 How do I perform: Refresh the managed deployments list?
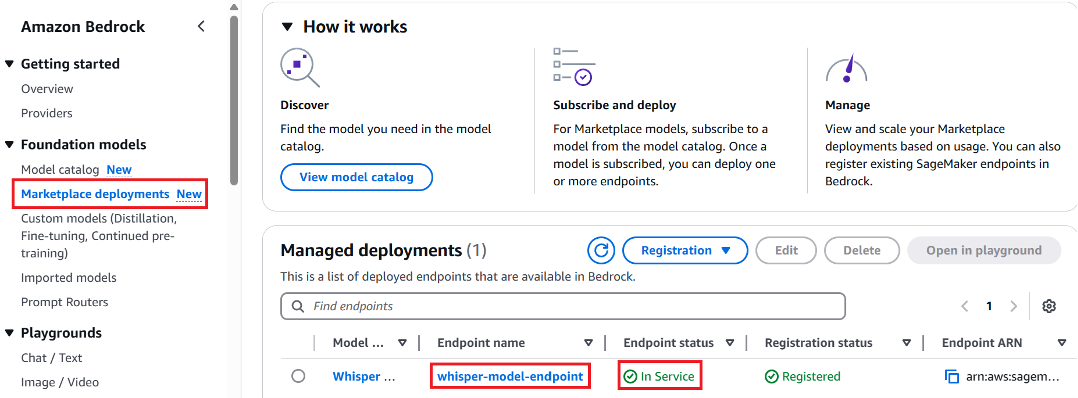click(x=601, y=250)
